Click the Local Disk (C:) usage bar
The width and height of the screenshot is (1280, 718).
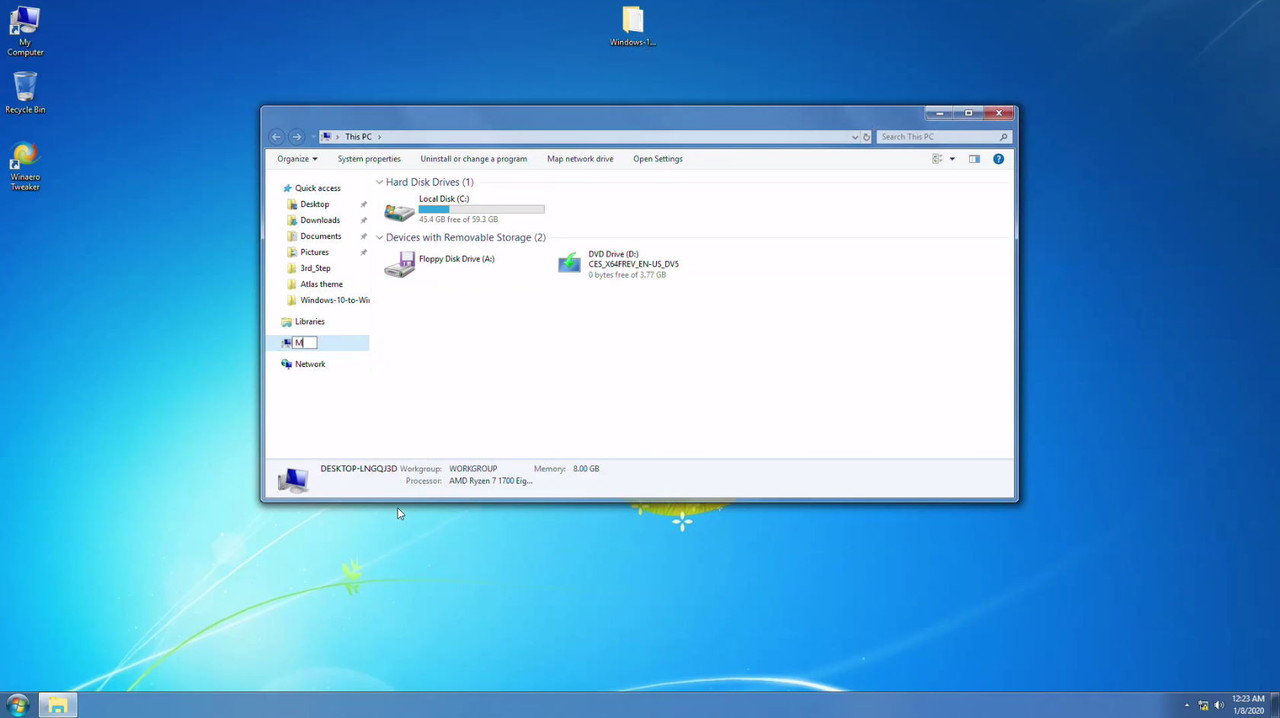481,209
